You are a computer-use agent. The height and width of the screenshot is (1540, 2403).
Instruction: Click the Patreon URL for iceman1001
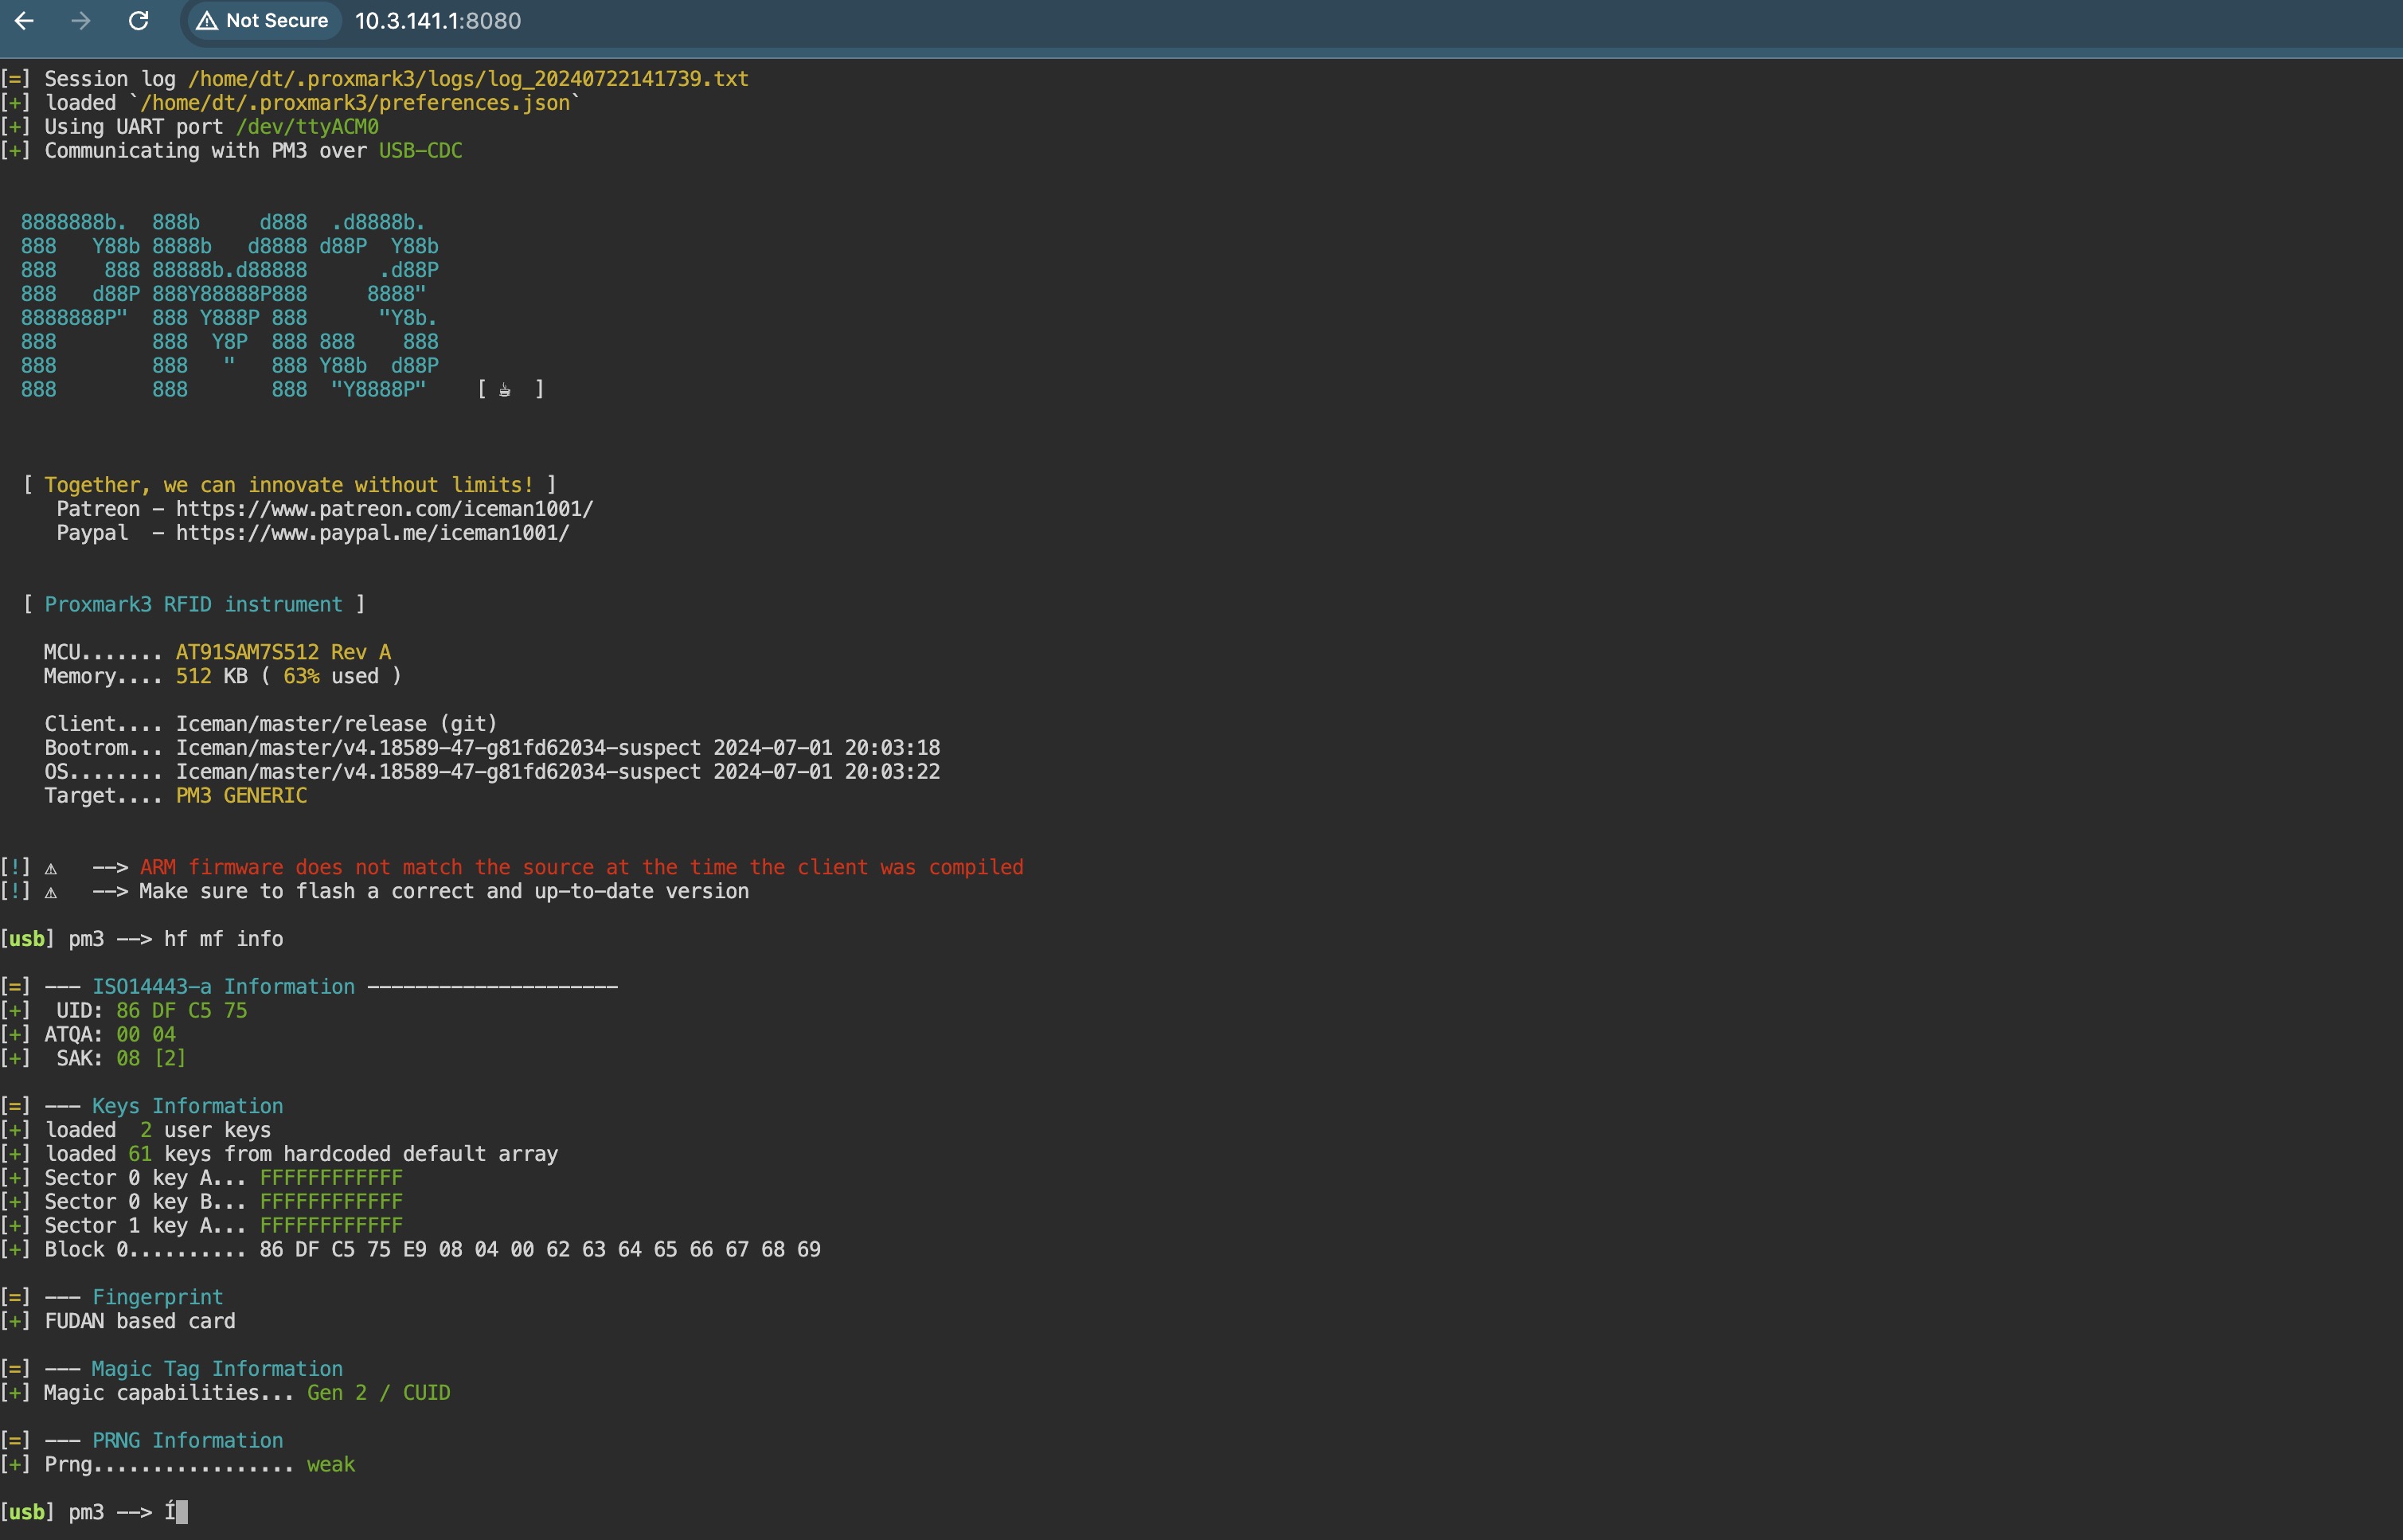pos(384,509)
